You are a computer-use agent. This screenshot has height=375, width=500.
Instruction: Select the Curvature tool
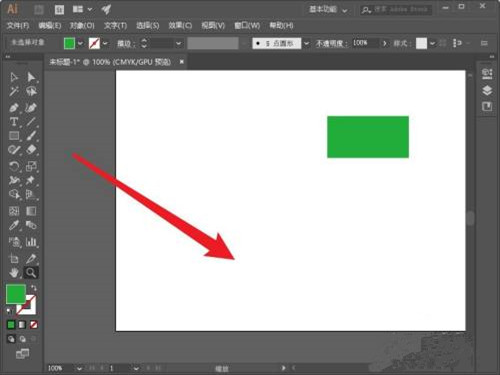point(31,108)
